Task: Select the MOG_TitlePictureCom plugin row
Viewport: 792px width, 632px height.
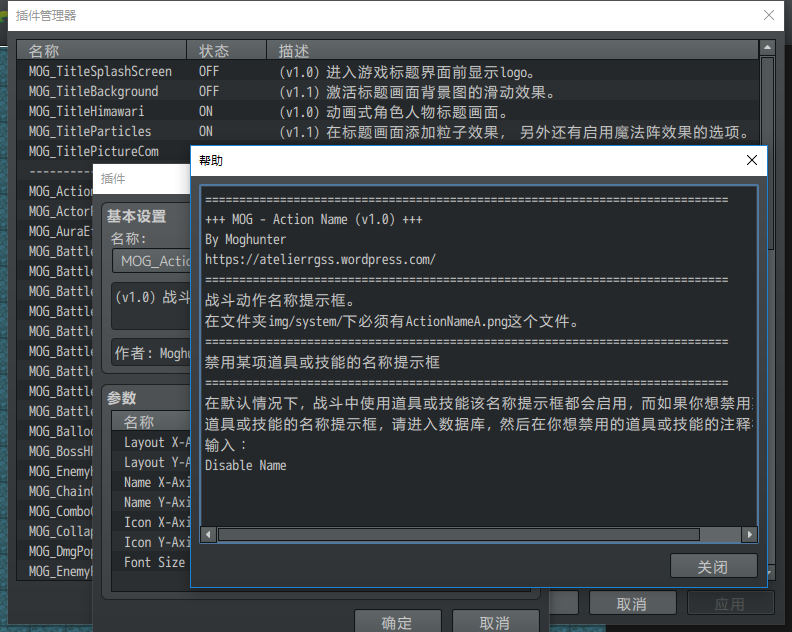Action: click(104, 151)
